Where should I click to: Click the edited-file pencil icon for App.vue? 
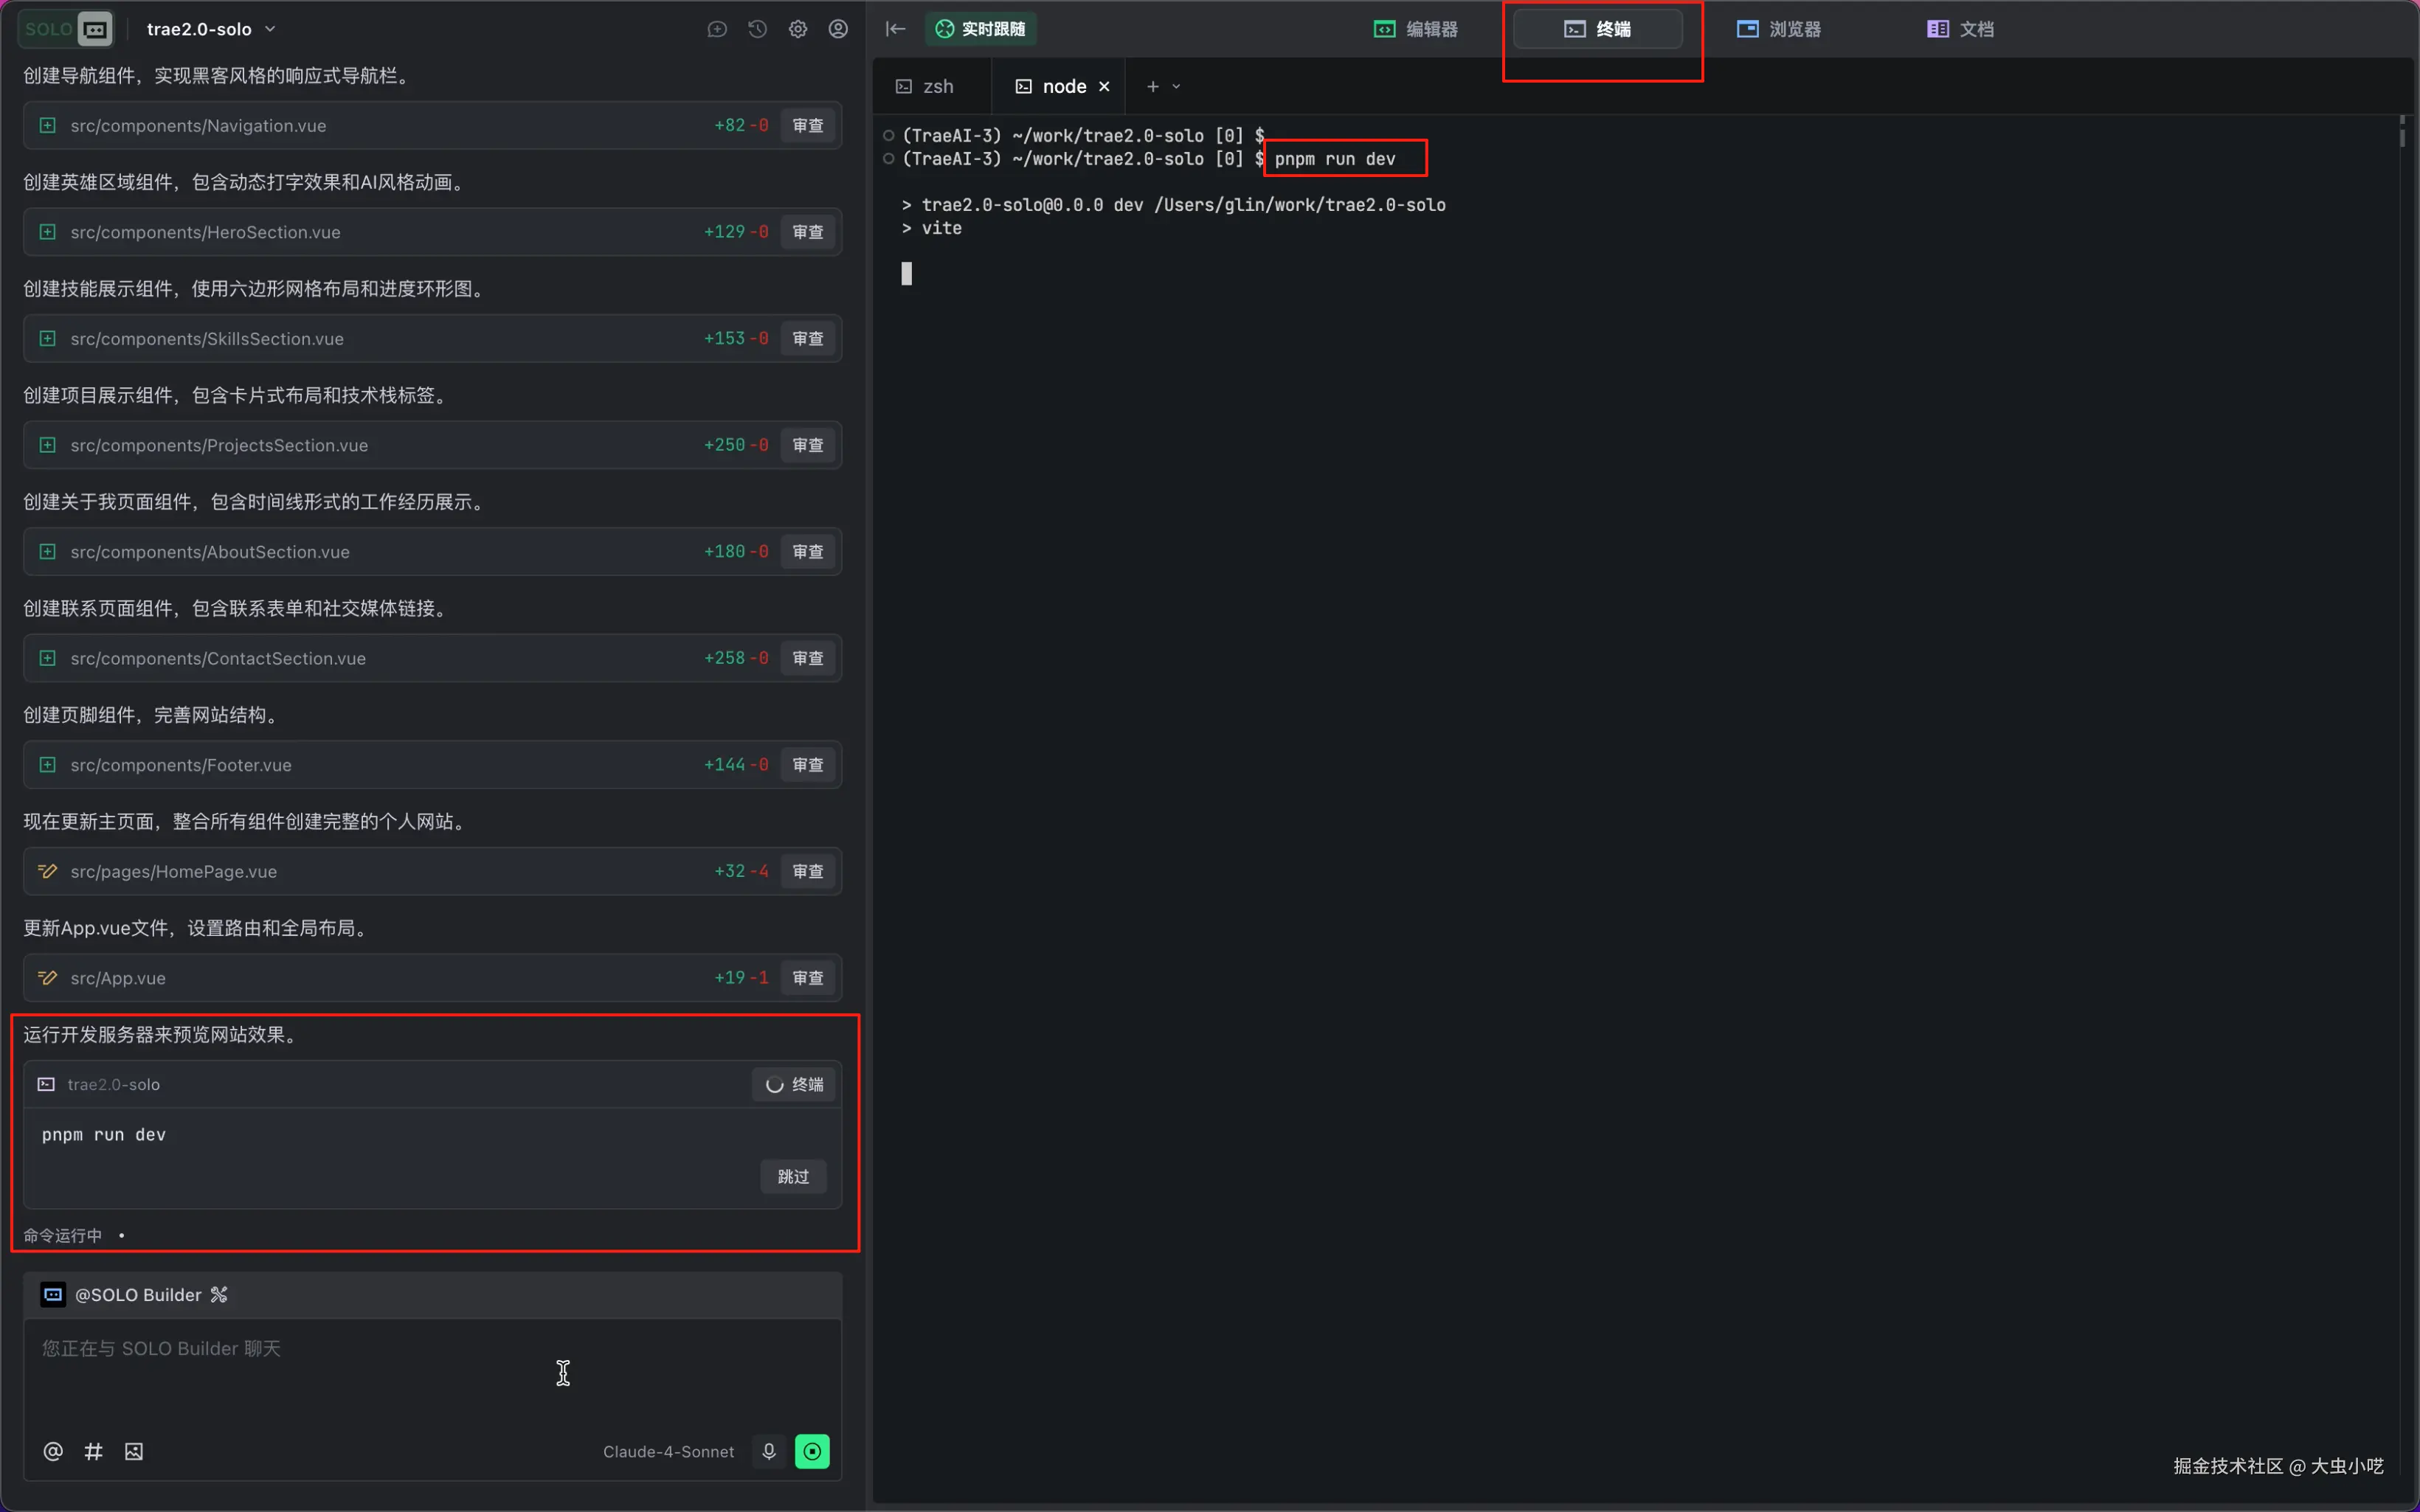coord(47,978)
